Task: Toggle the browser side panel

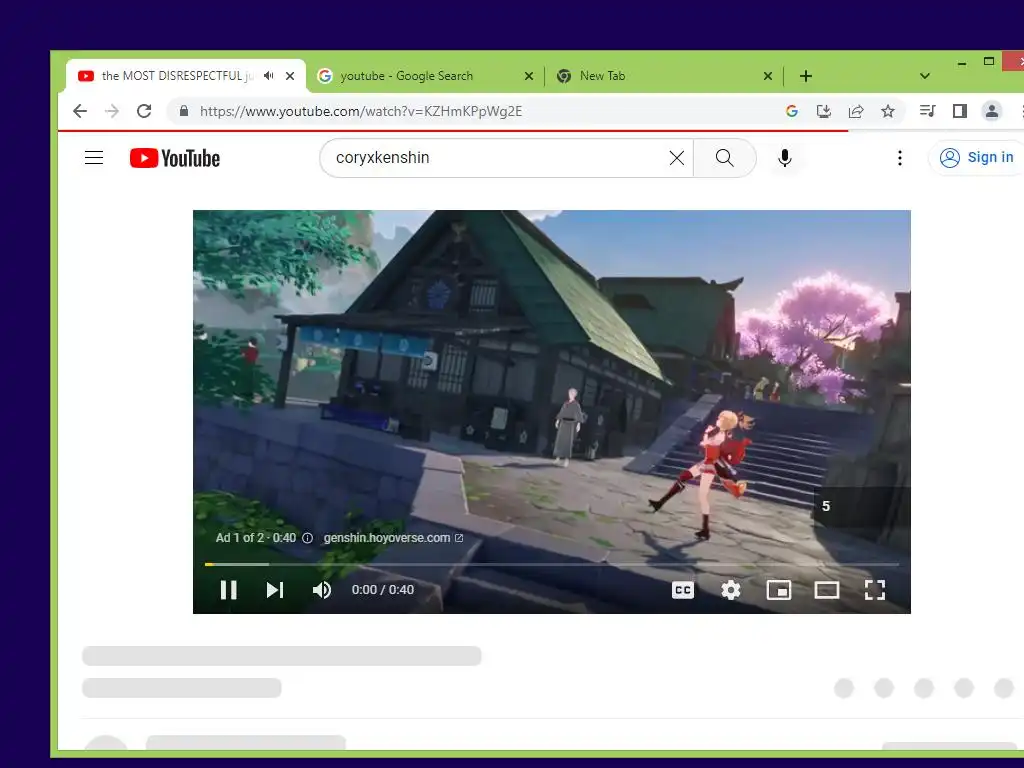Action: [959, 111]
